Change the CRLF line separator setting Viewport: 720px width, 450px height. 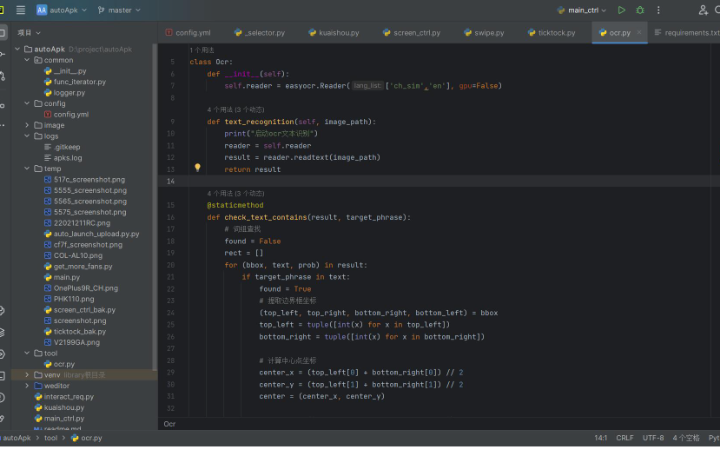click(624, 438)
